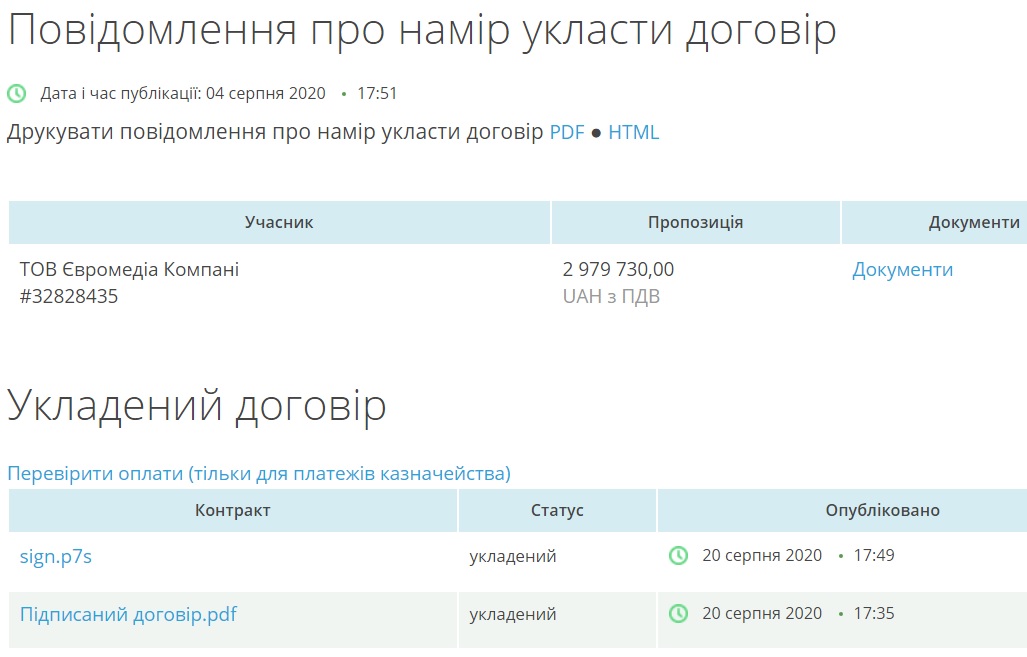Open the Підписаний договір.pdf file
1027x657 pixels.
[x=128, y=614]
